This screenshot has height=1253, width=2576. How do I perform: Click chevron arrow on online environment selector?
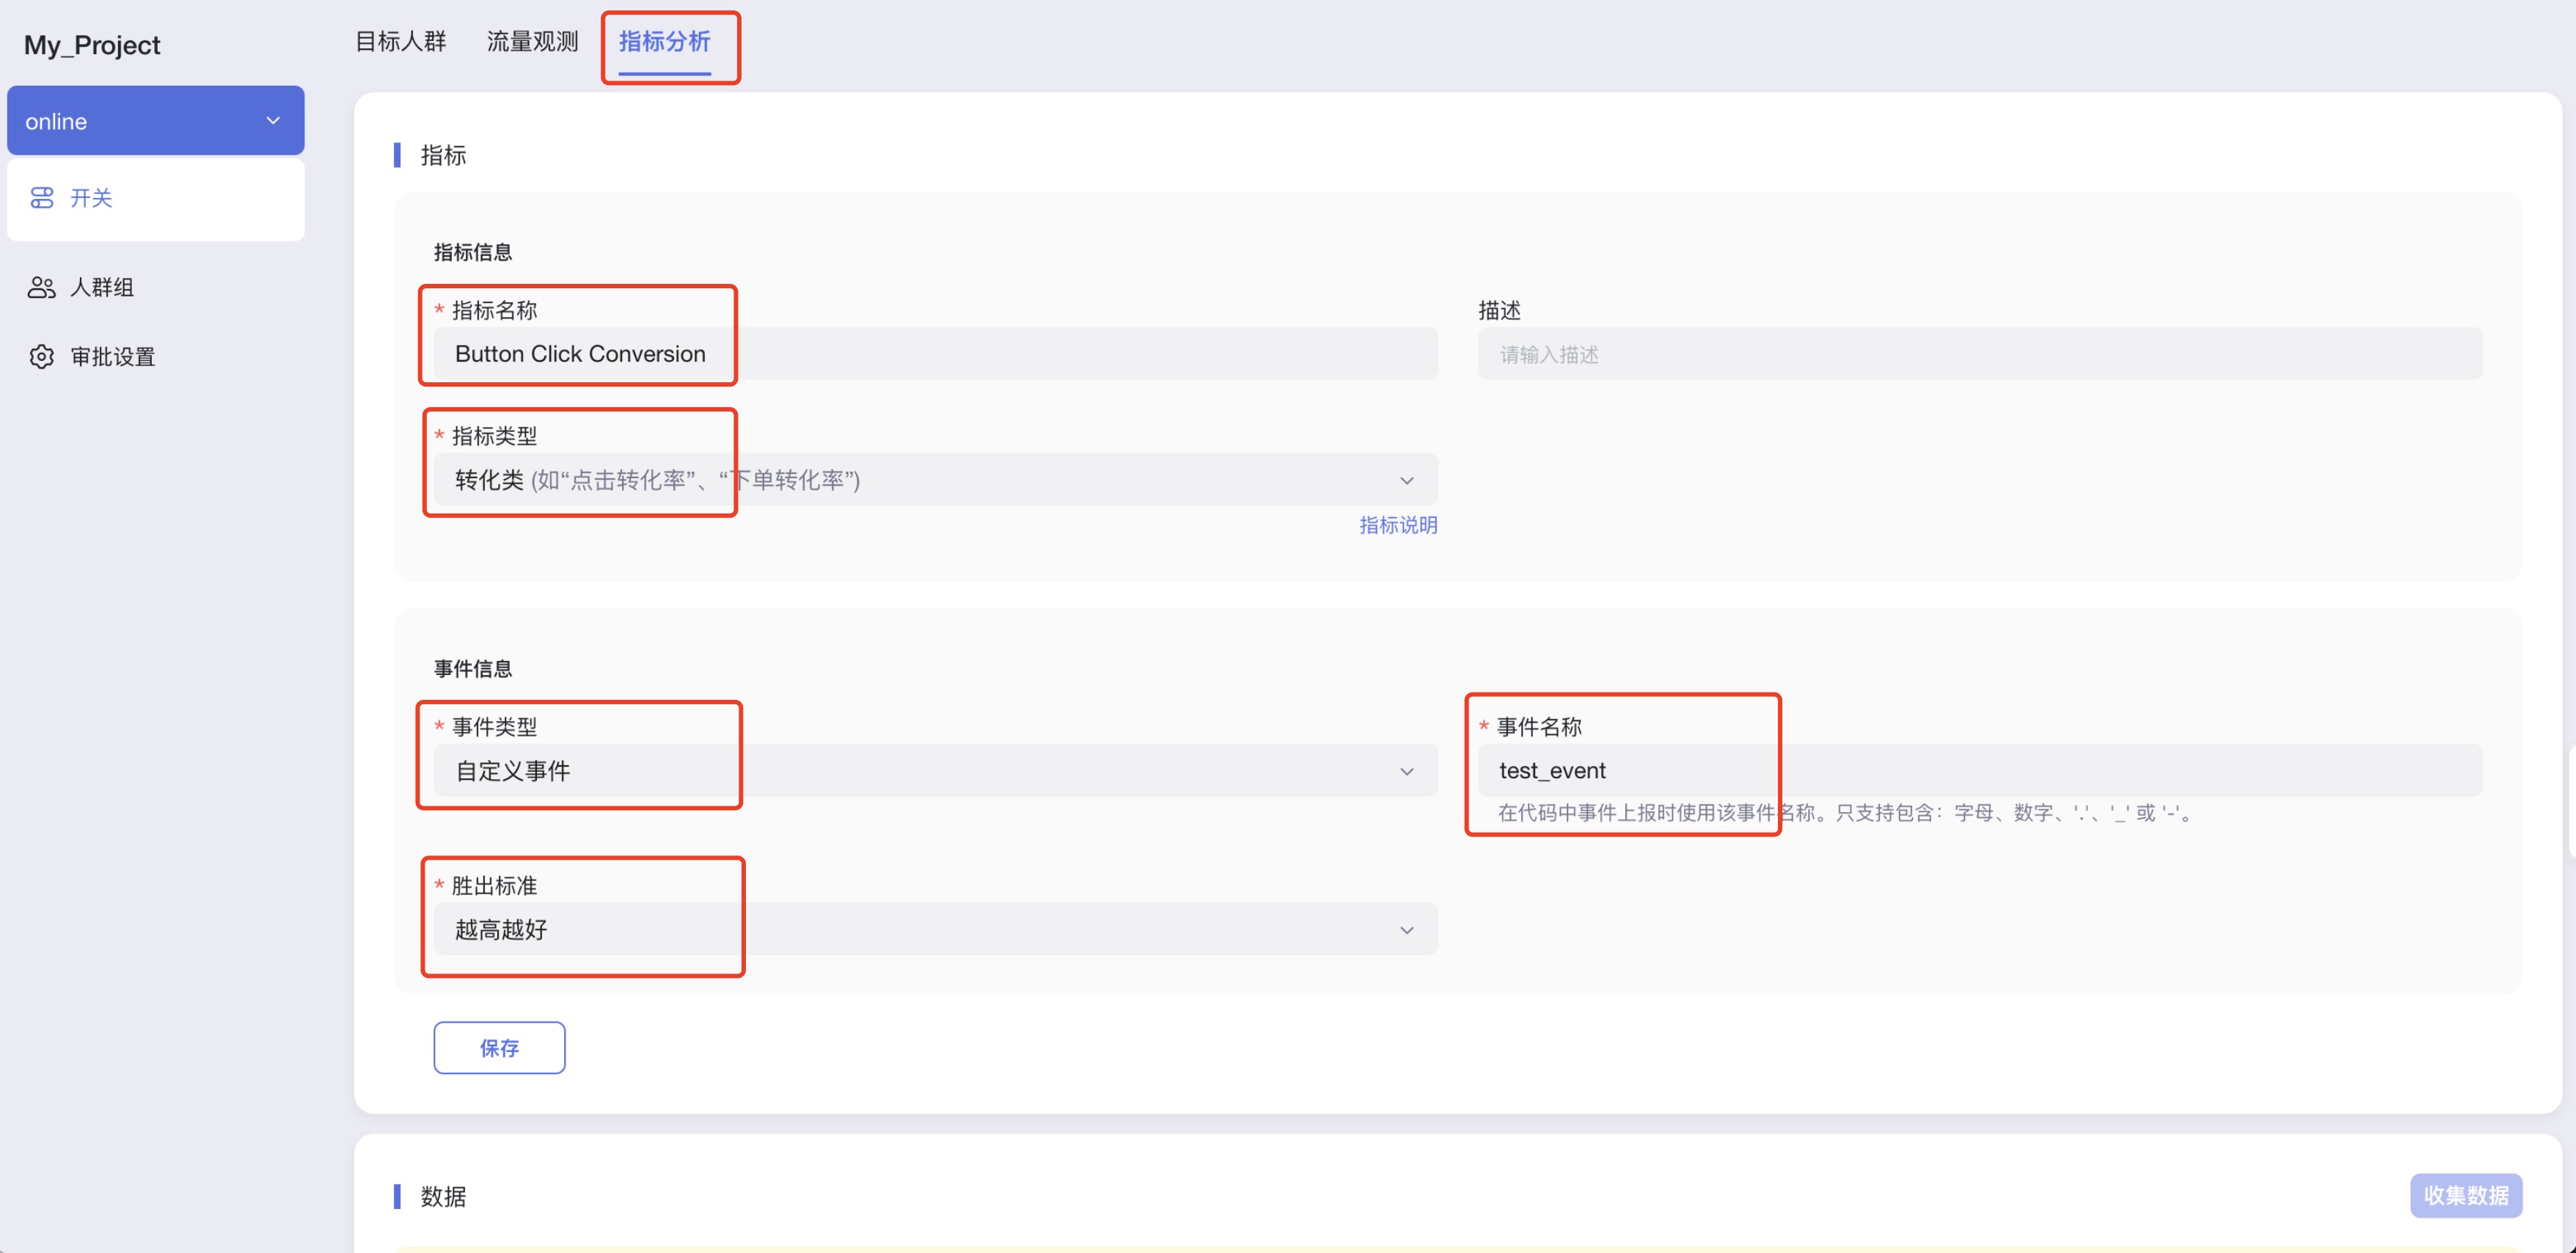pos(273,121)
